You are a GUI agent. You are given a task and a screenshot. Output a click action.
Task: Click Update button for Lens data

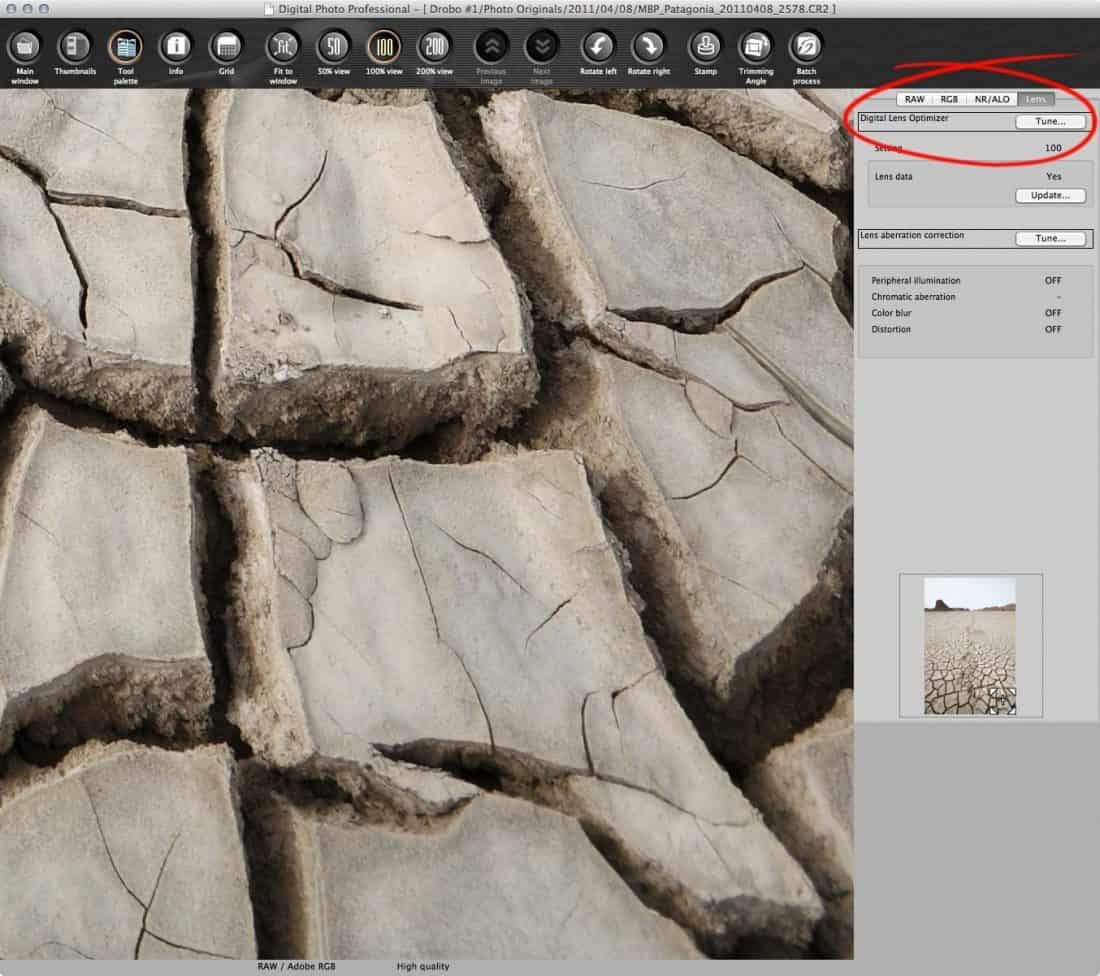(1050, 196)
